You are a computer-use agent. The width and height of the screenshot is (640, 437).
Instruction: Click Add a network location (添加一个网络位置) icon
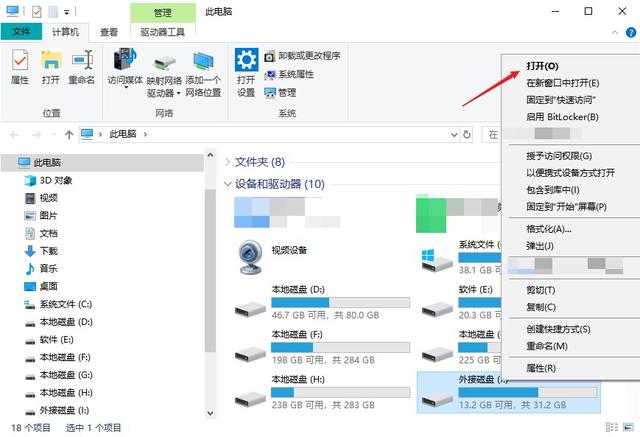point(203,61)
